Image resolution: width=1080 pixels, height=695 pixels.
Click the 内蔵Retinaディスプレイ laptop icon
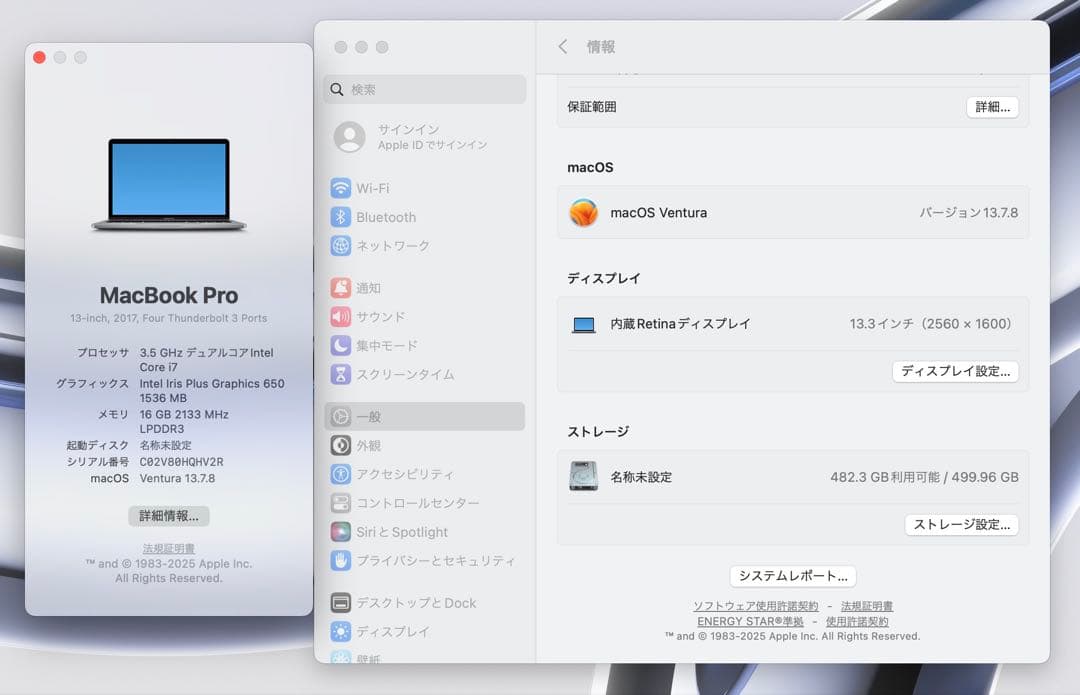[583, 324]
